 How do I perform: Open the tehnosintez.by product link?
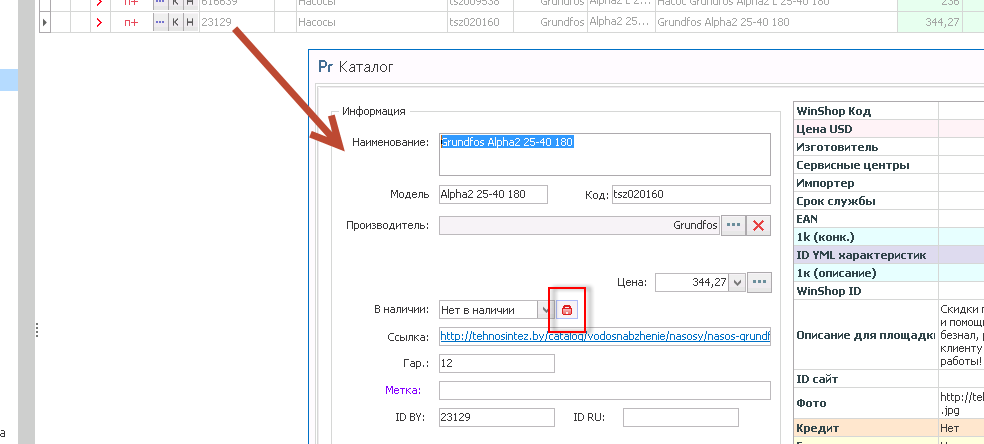pos(605,336)
